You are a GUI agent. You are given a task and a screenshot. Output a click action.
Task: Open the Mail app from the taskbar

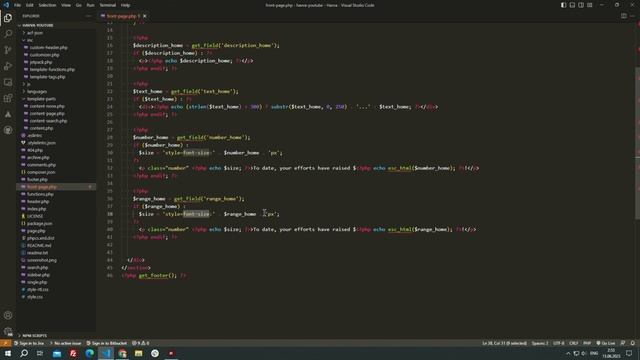57,353
